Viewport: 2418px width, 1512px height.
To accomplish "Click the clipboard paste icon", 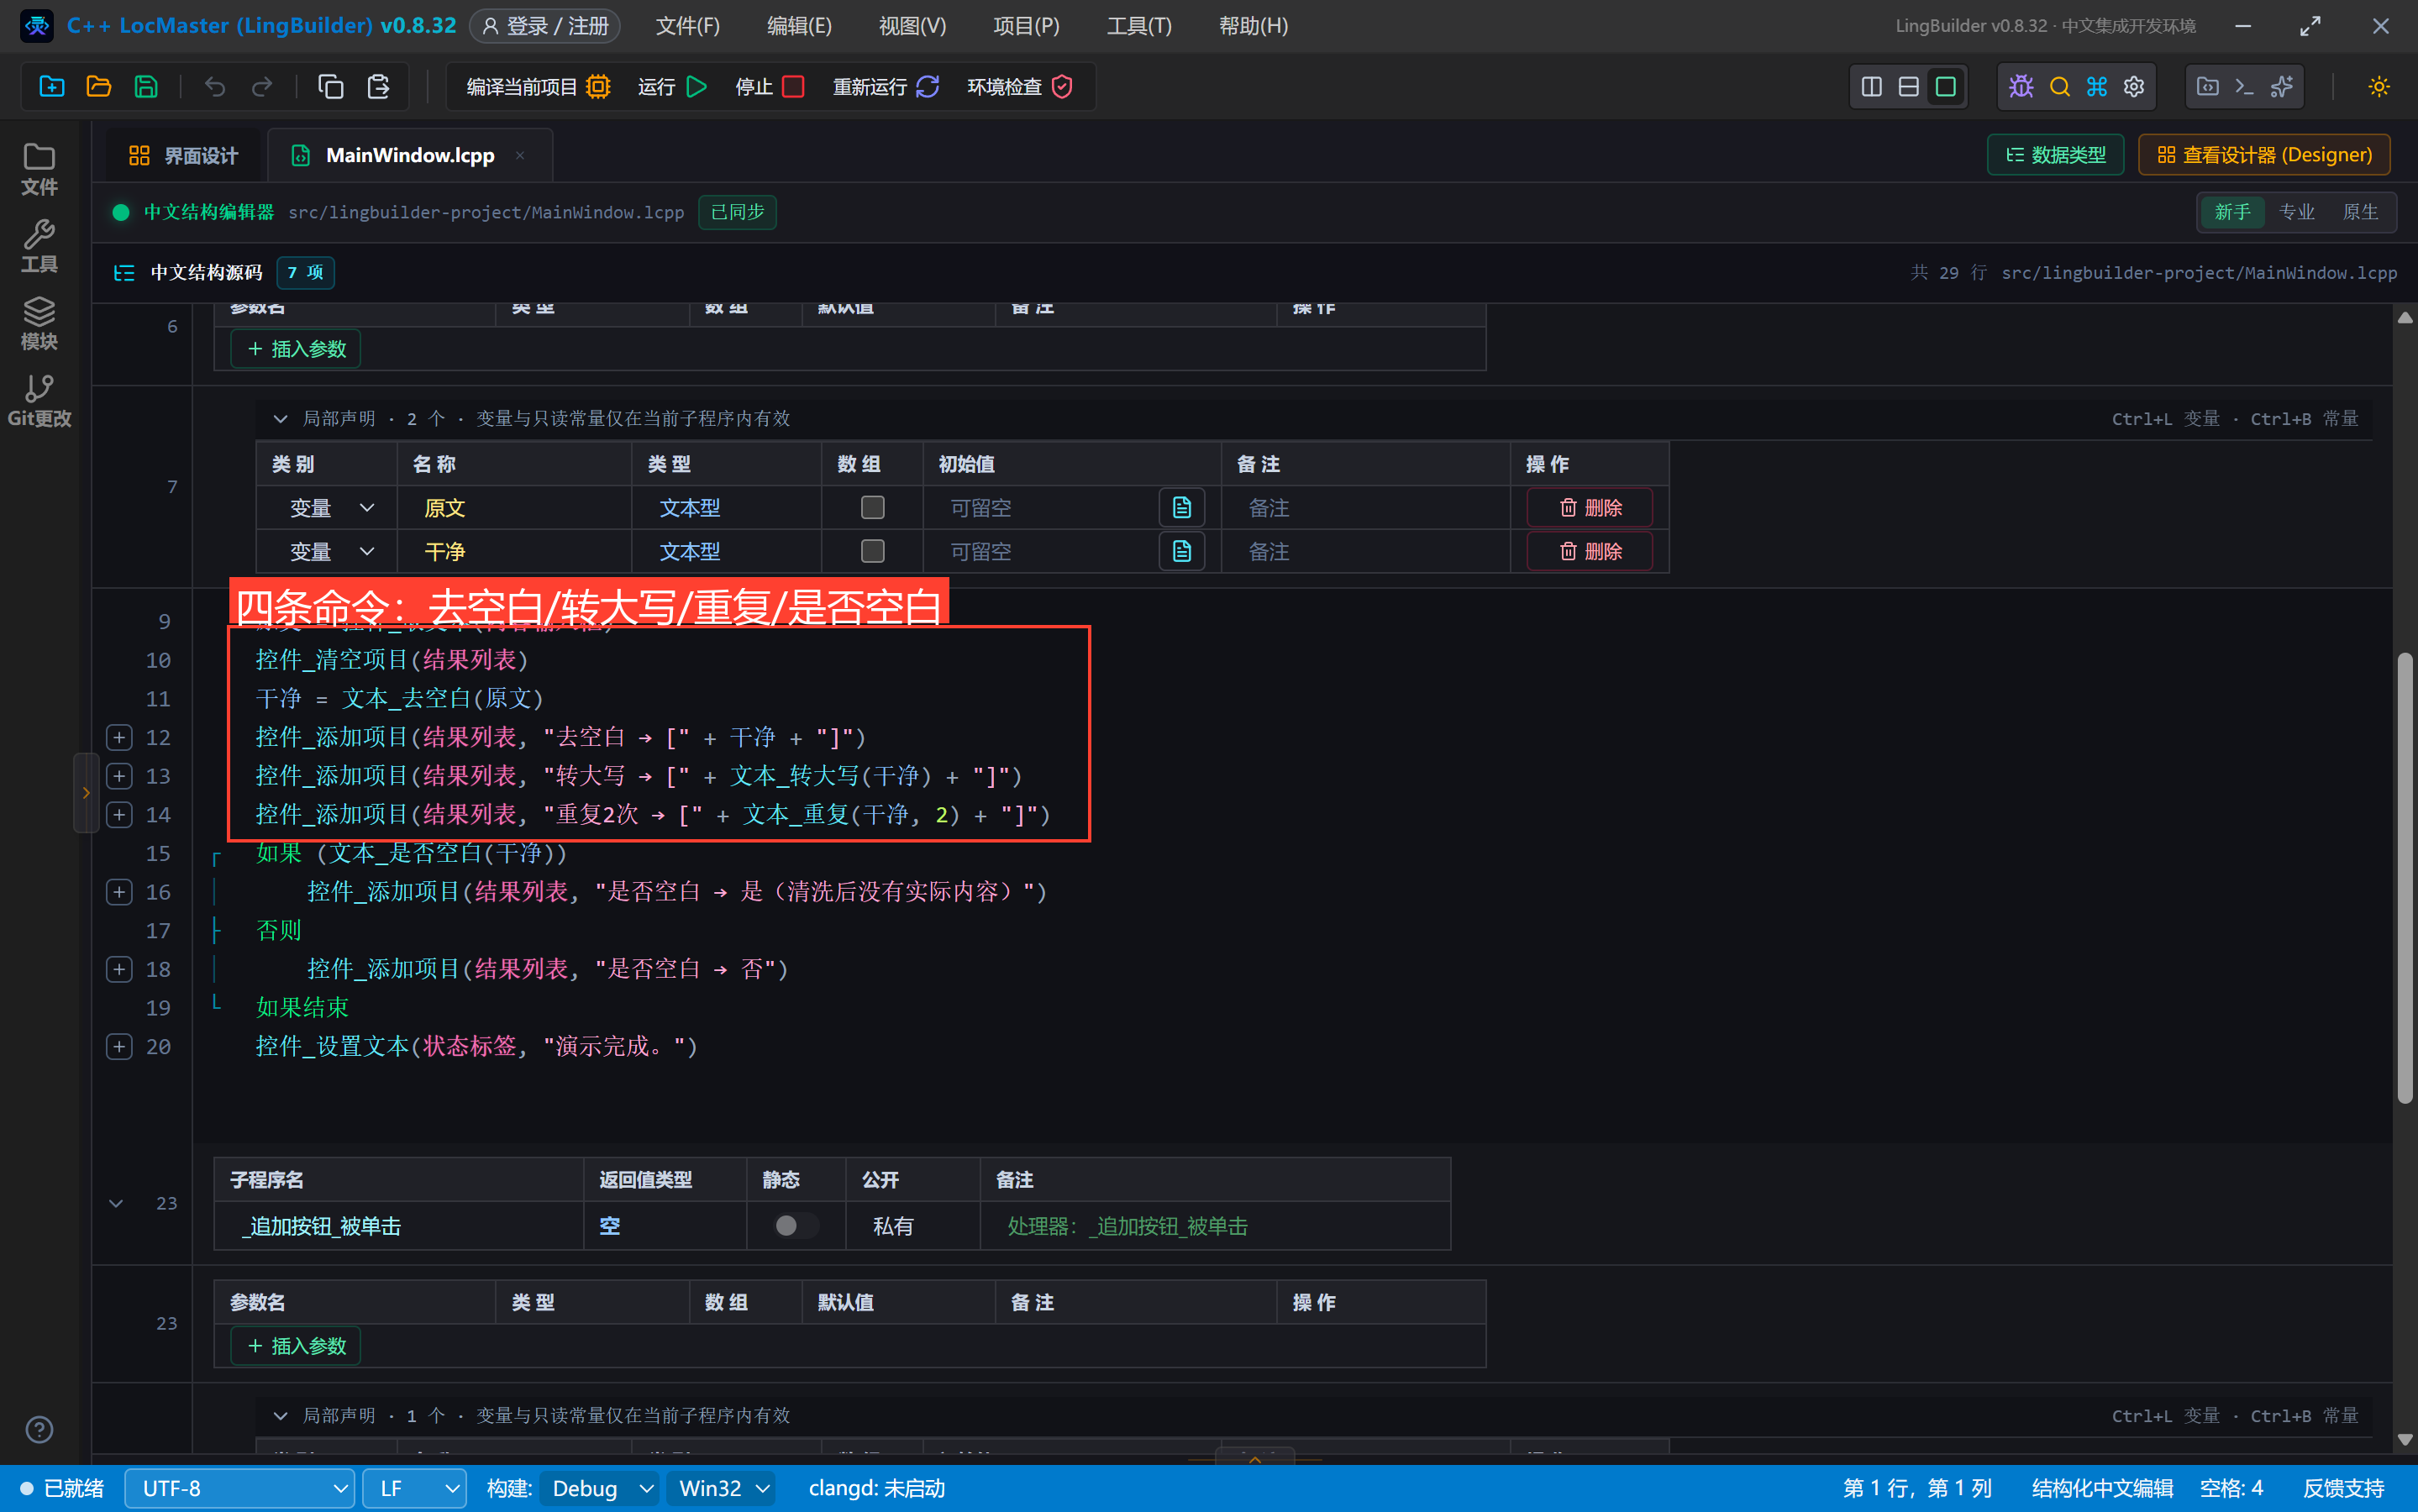I will pyautogui.click(x=378, y=87).
